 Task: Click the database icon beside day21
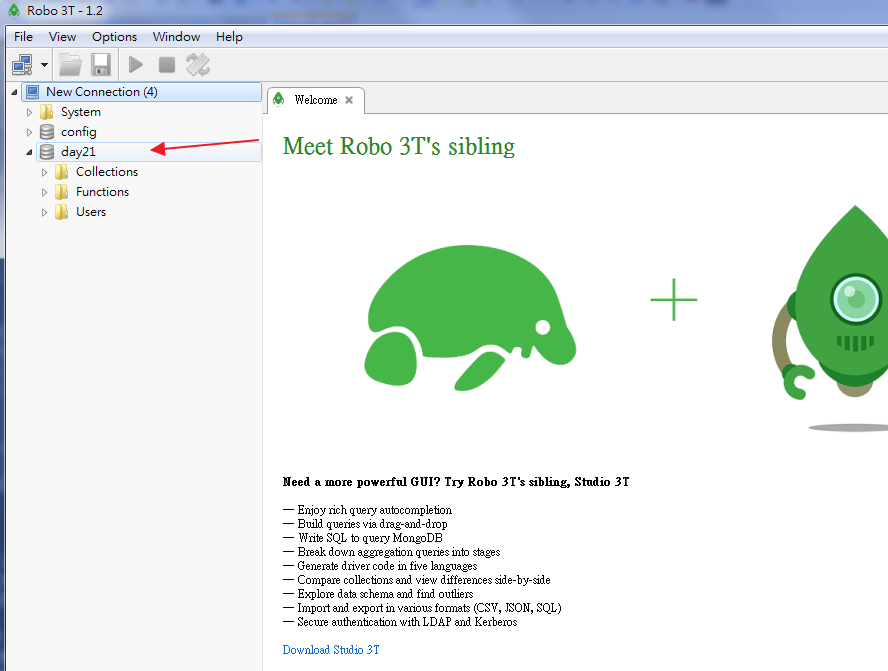click(47, 152)
